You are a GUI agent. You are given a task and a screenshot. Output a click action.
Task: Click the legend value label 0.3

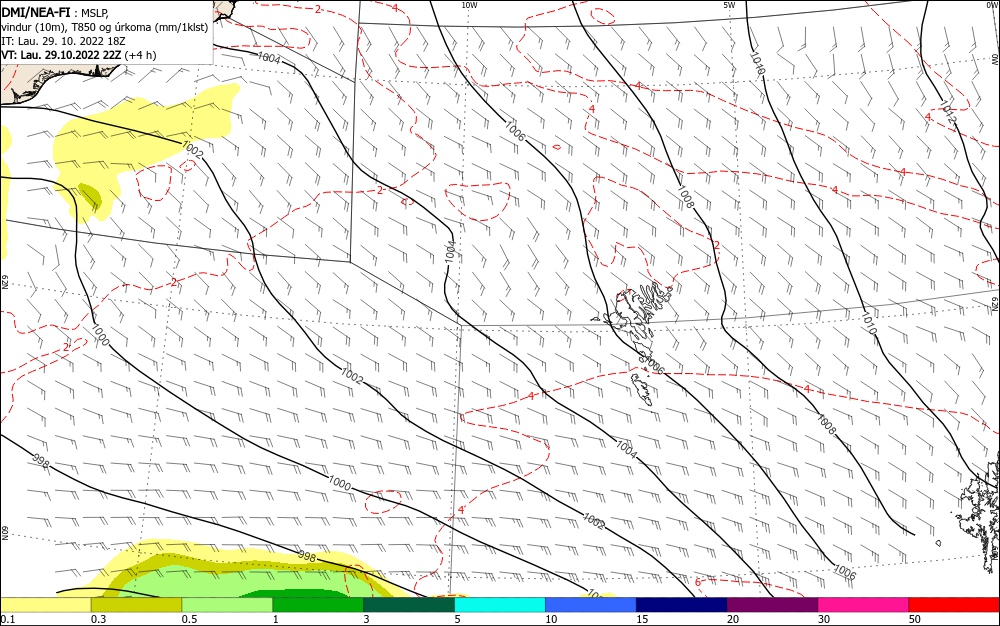pos(99,619)
